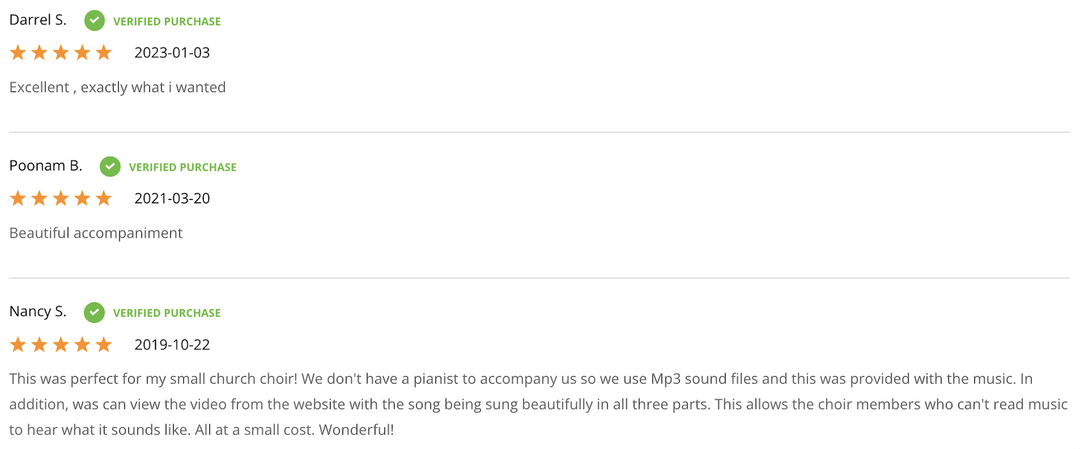The height and width of the screenshot is (449, 1080).
Task: Click the 'Beautiful accompaniment' review text
Action: (96, 233)
